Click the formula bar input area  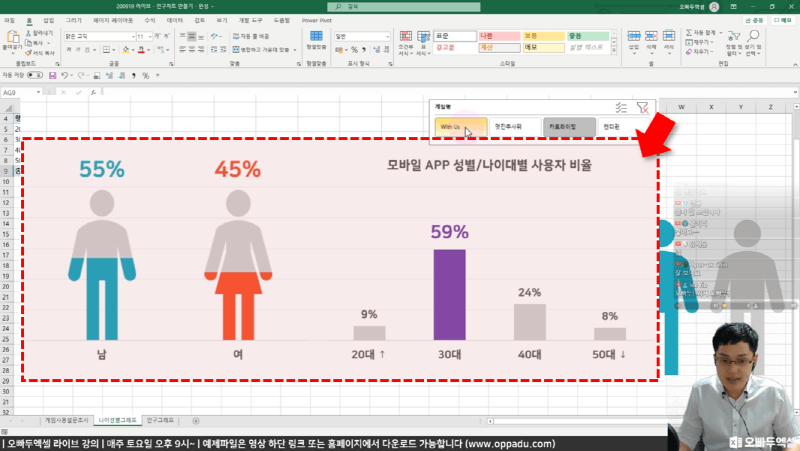[449, 92]
